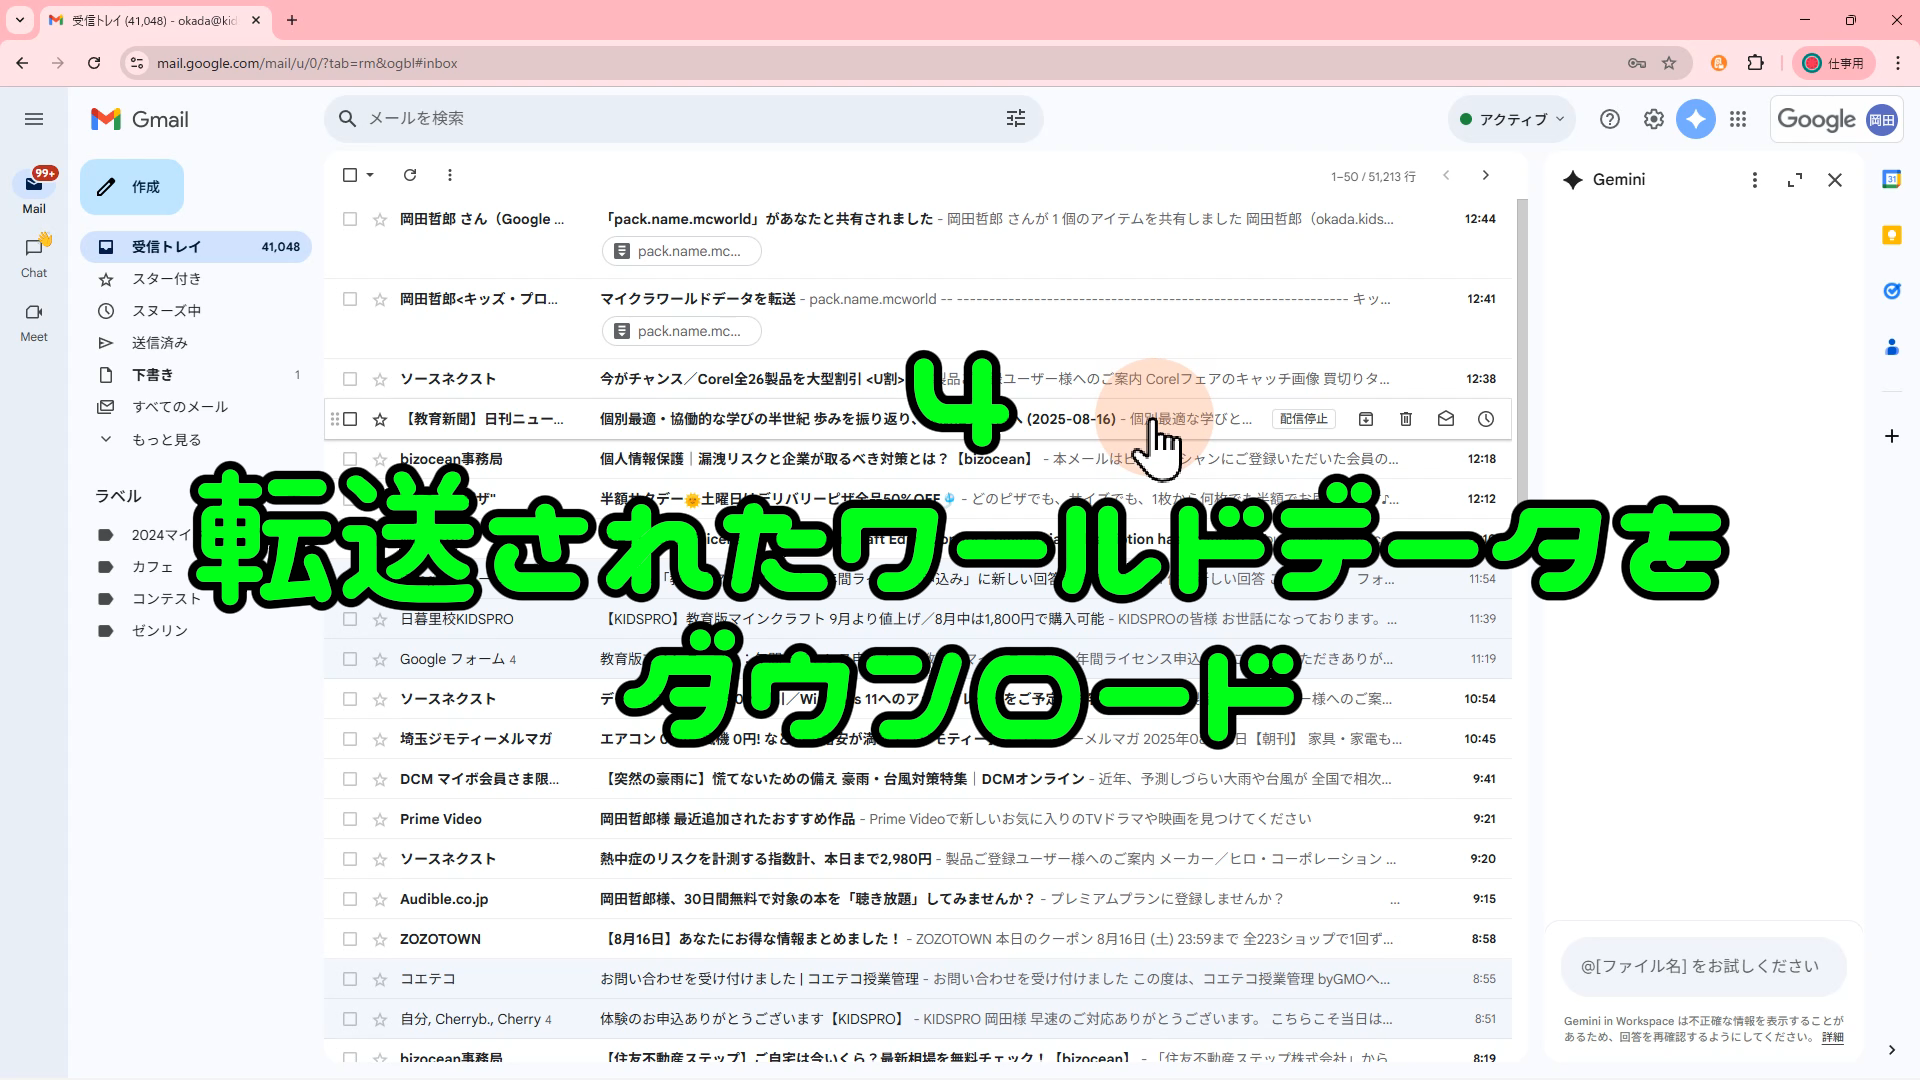Show search options filter icon
Viewport: 1920px width, 1080px height.
1015,118
